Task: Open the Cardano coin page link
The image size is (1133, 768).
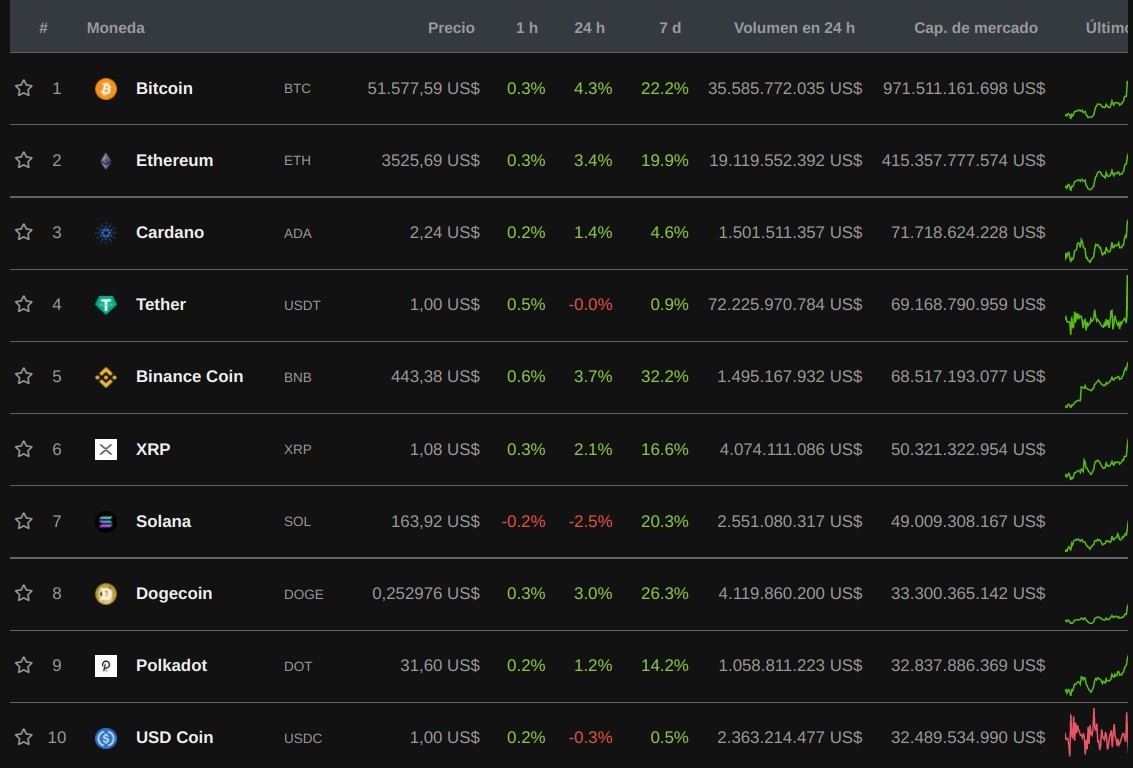Action: 170,233
